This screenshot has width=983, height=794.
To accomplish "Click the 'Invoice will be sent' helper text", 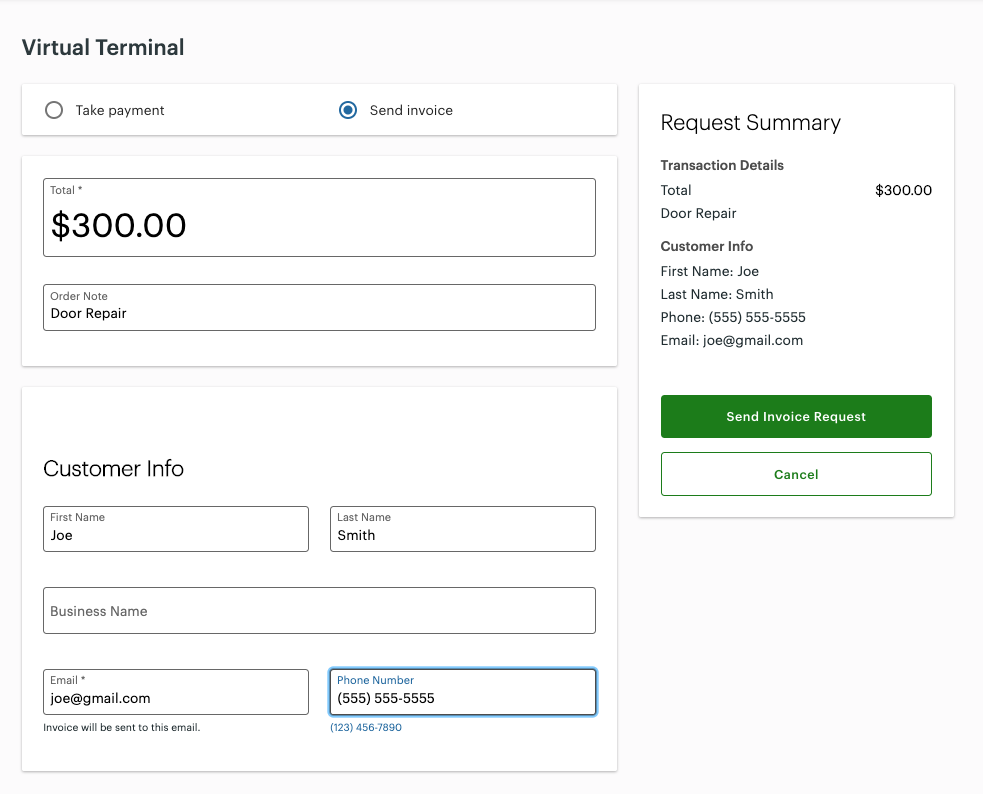I will [122, 728].
